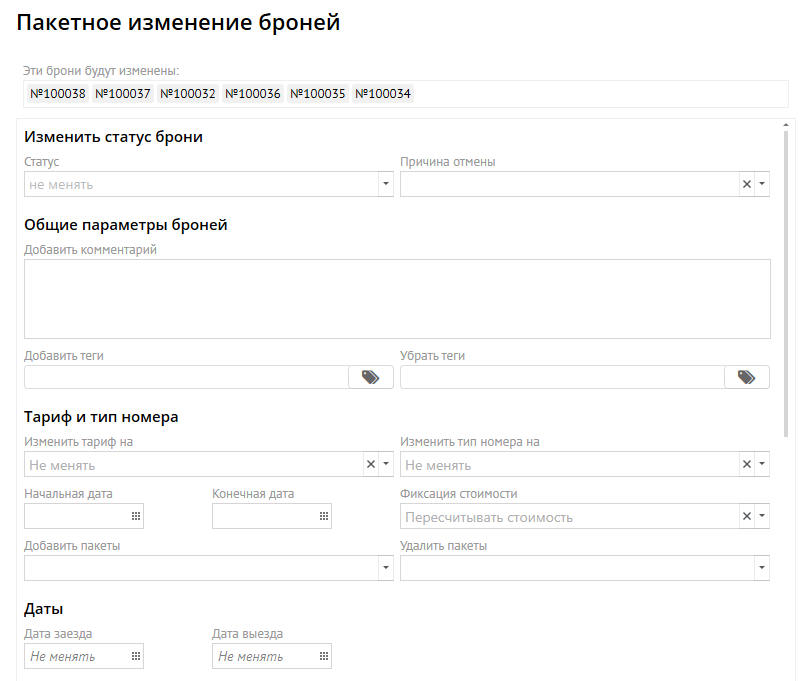Clear the Причина отмены selection

coord(746,184)
